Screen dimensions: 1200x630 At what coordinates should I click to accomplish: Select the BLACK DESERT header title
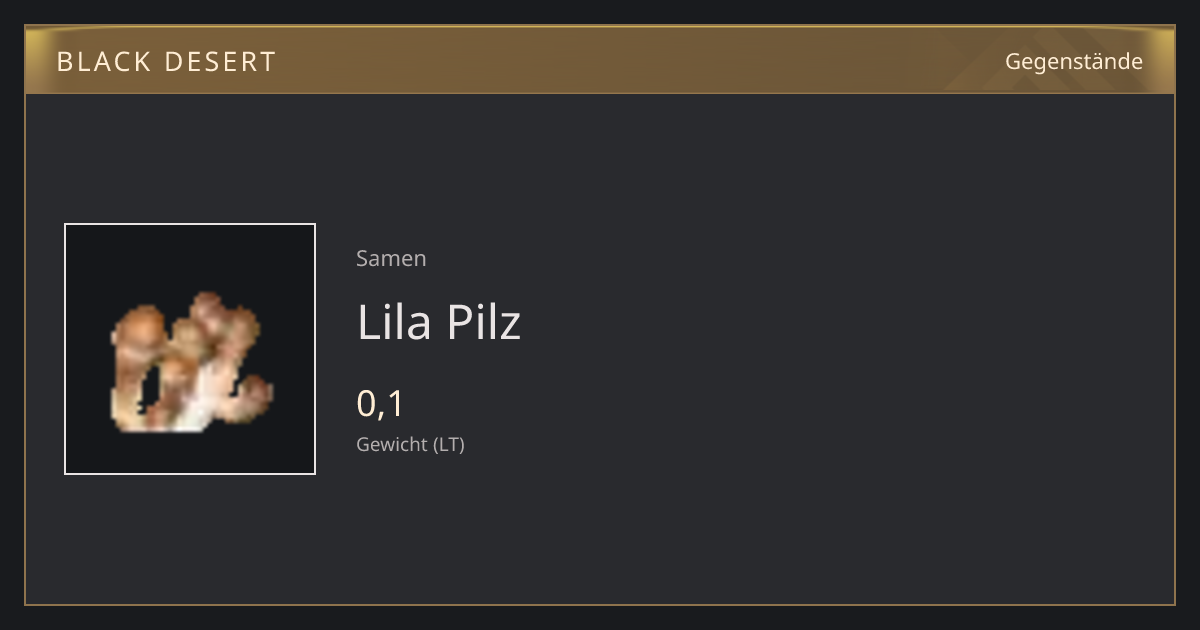click(x=166, y=62)
